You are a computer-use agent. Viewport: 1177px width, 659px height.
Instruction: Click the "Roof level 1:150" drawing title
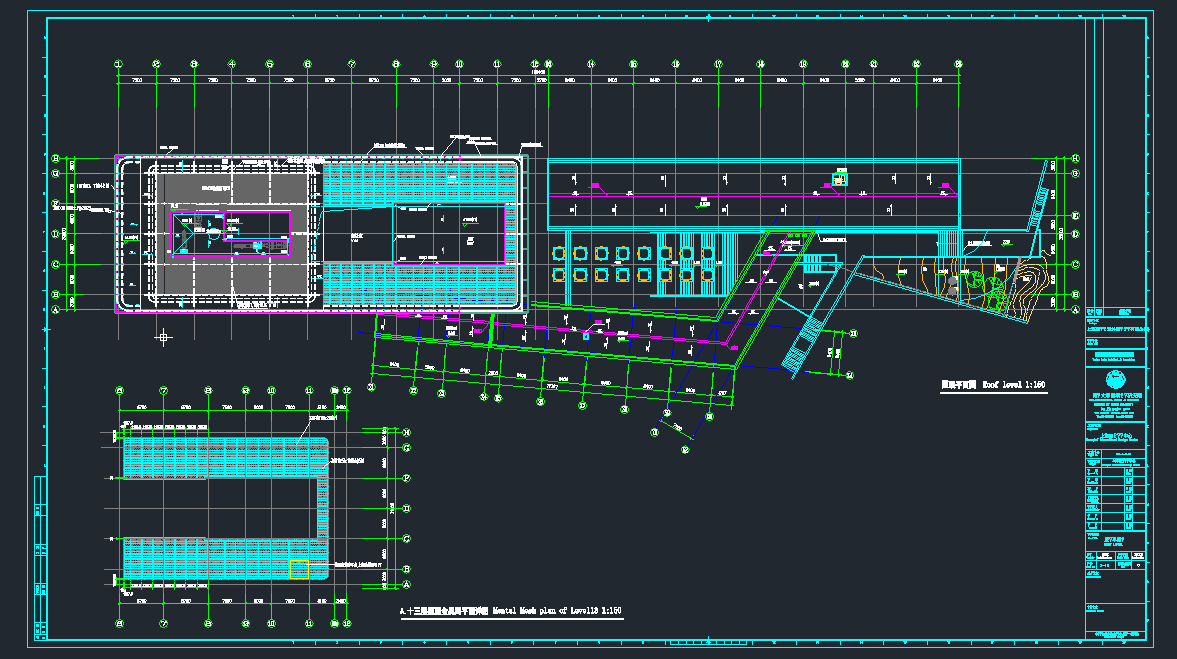coord(993,384)
